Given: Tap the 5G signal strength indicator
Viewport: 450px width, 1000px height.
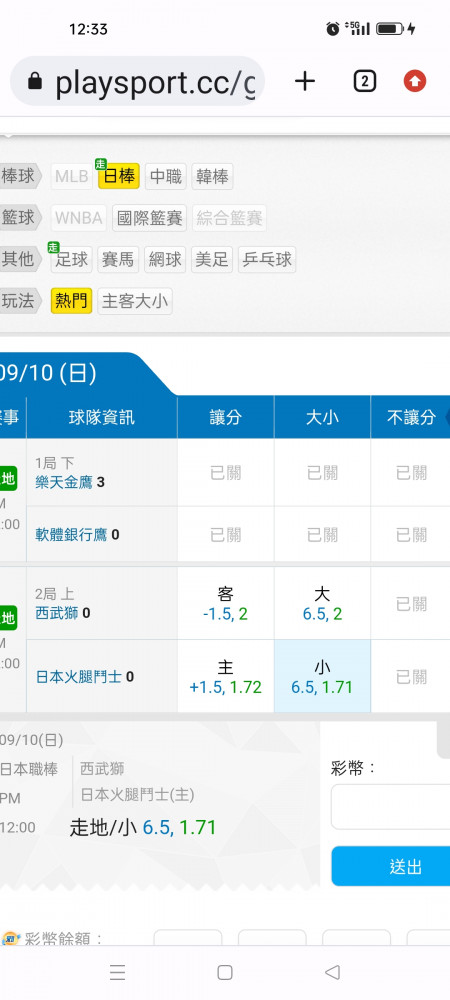Looking at the screenshot, I should 358,29.
